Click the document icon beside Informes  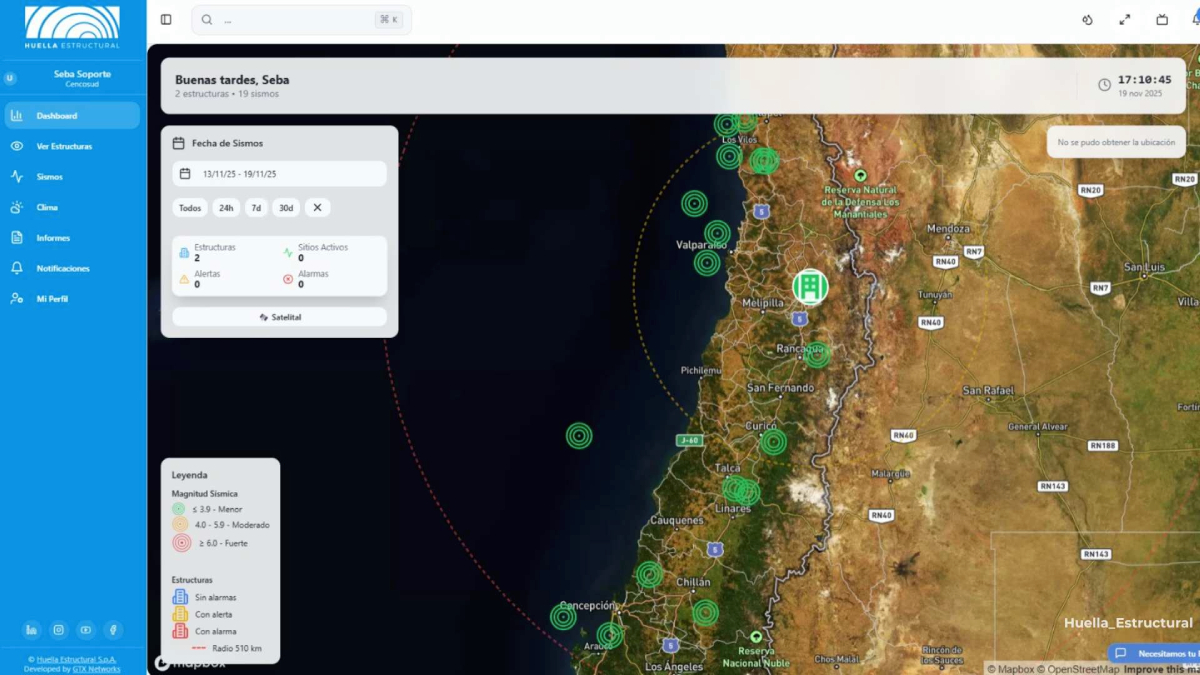click(x=17, y=238)
